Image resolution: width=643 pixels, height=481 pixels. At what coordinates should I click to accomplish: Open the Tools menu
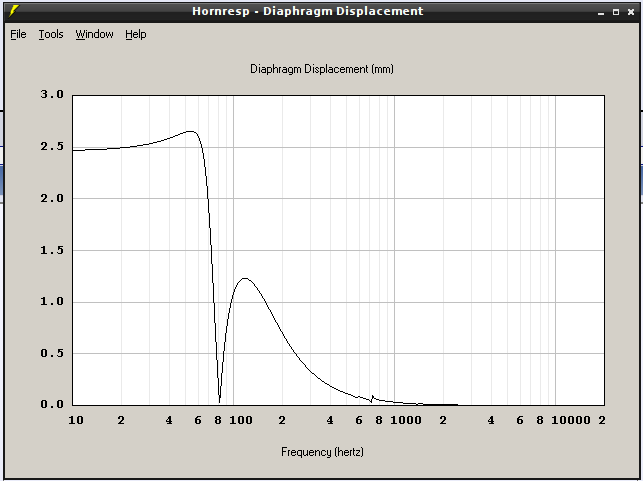[x=51, y=34]
